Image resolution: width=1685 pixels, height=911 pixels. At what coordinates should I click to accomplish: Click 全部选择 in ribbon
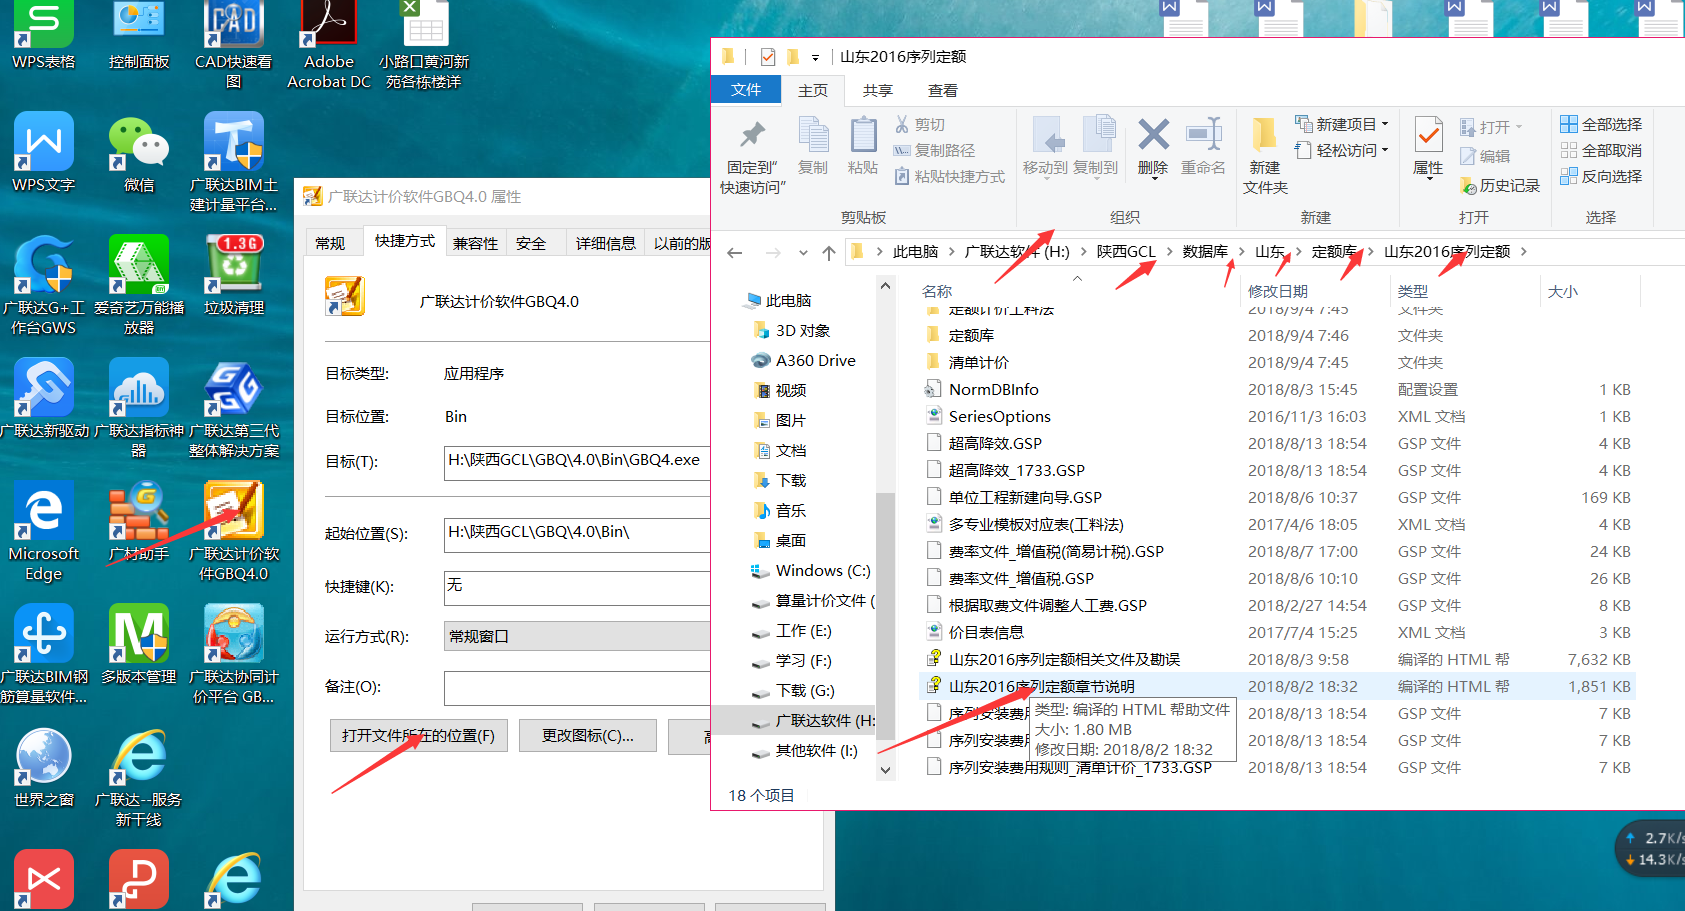coord(1601,124)
